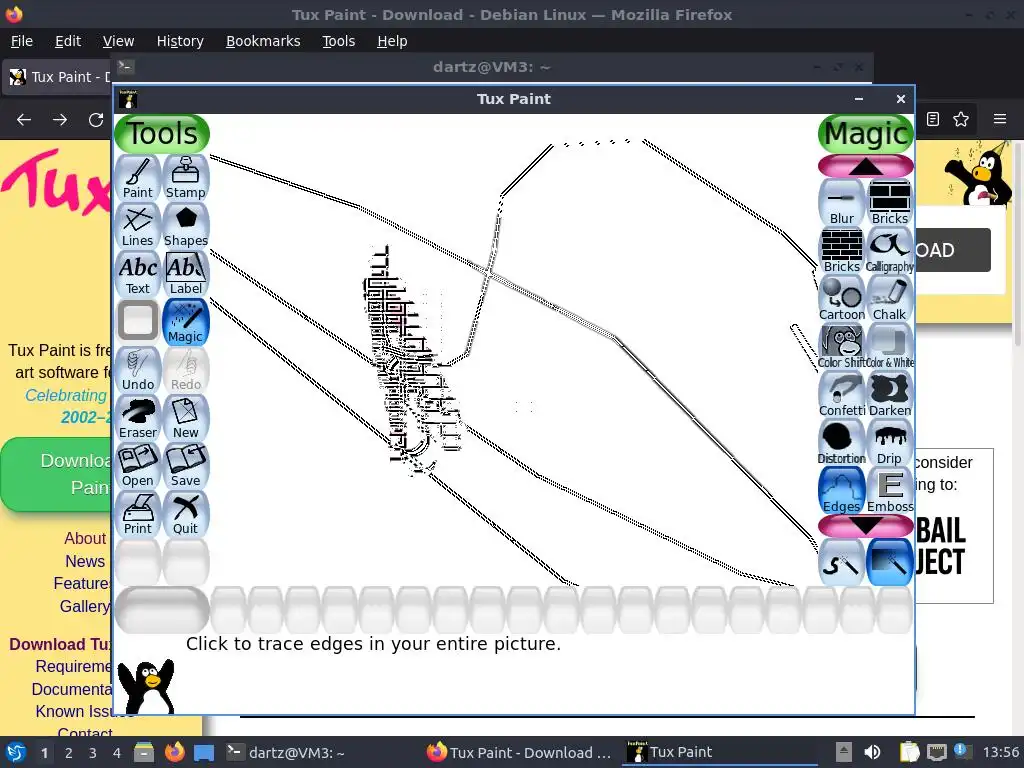Start a New drawing
This screenshot has height=768, width=1024.
coord(185,418)
